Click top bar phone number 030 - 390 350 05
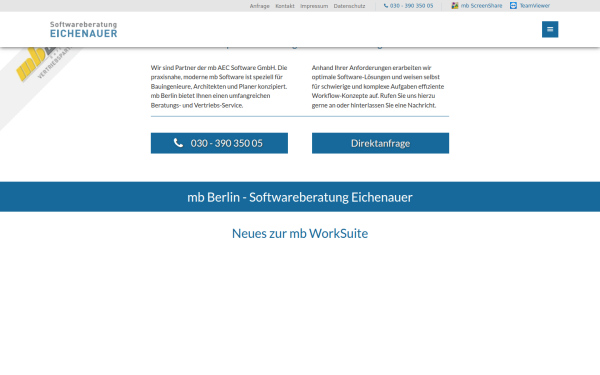This screenshot has height=375, width=600. (x=411, y=6)
